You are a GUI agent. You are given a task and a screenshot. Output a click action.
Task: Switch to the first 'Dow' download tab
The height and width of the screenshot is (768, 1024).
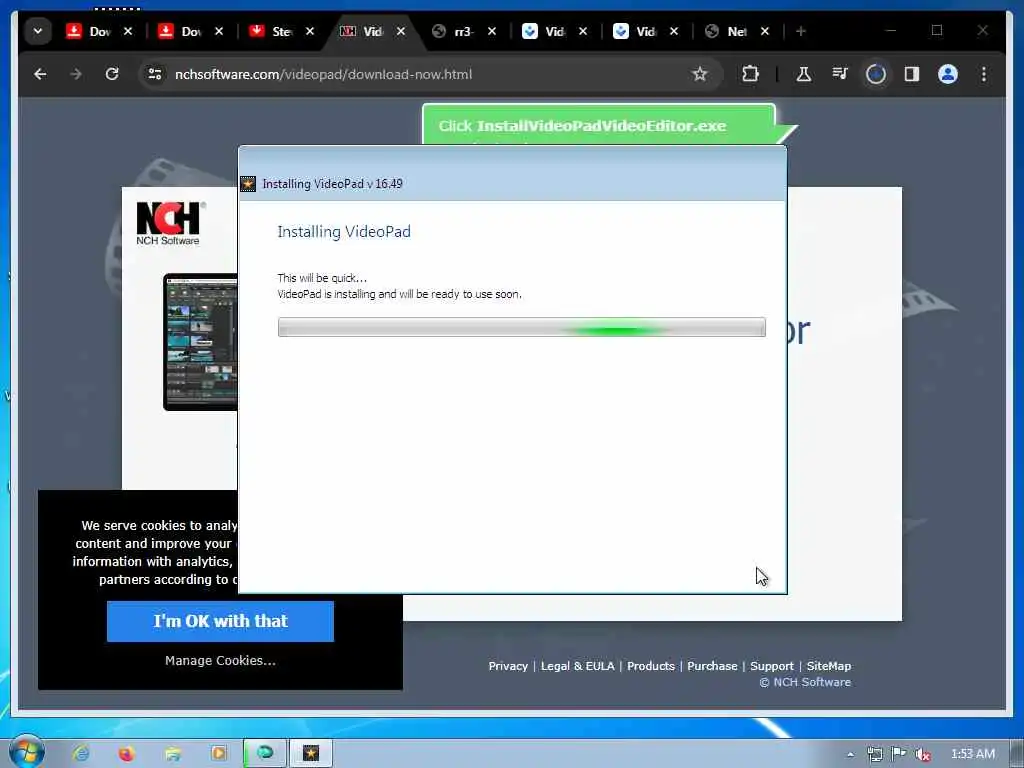(x=89, y=31)
